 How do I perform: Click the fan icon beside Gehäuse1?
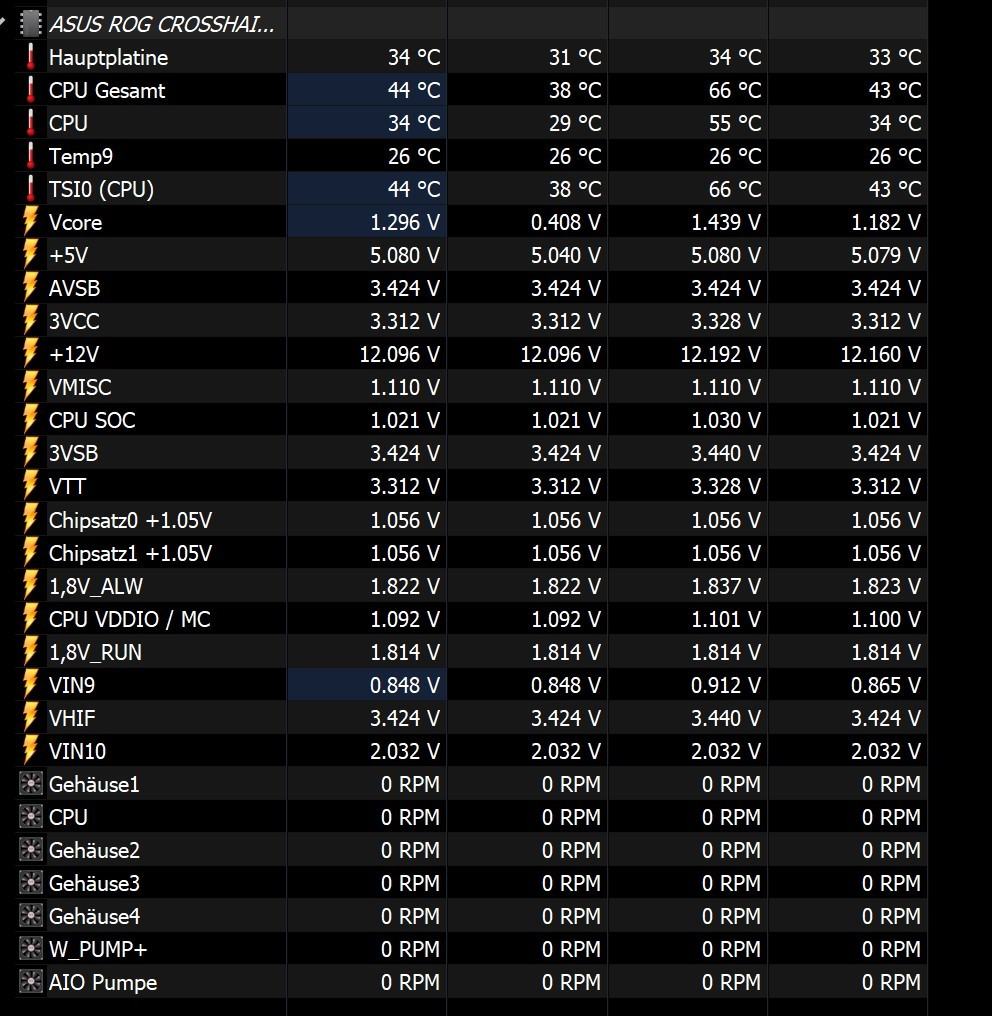(x=30, y=784)
